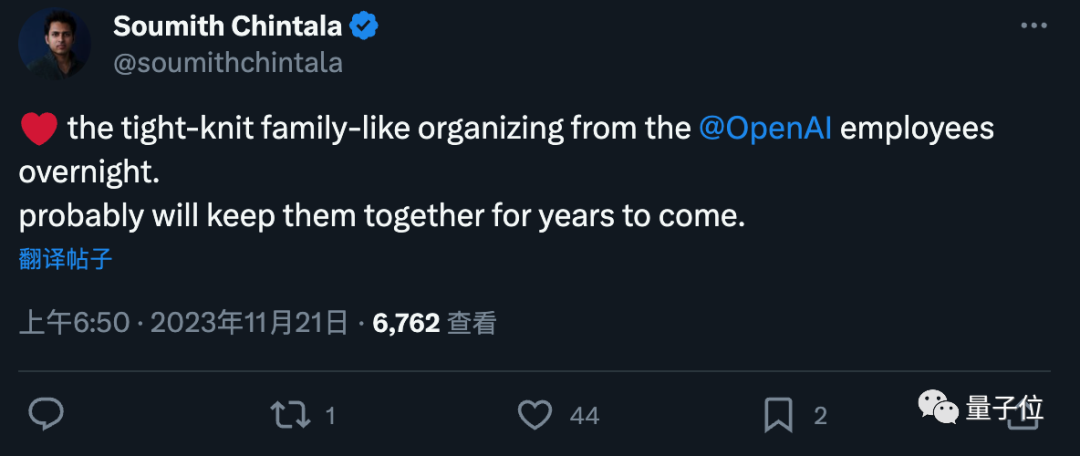
Task: Click the repost count showing 1
Action: [330, 415]
